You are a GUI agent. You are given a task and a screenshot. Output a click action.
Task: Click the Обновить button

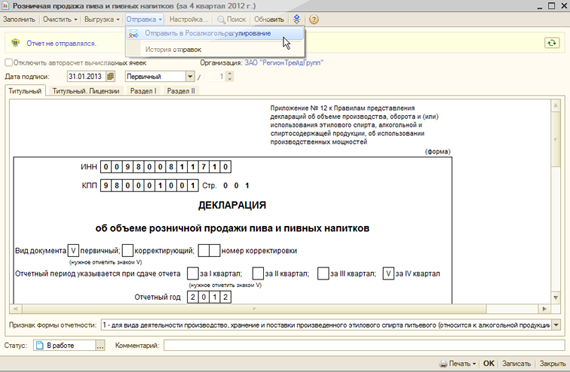pyautogui.click(x=269, y=19)
